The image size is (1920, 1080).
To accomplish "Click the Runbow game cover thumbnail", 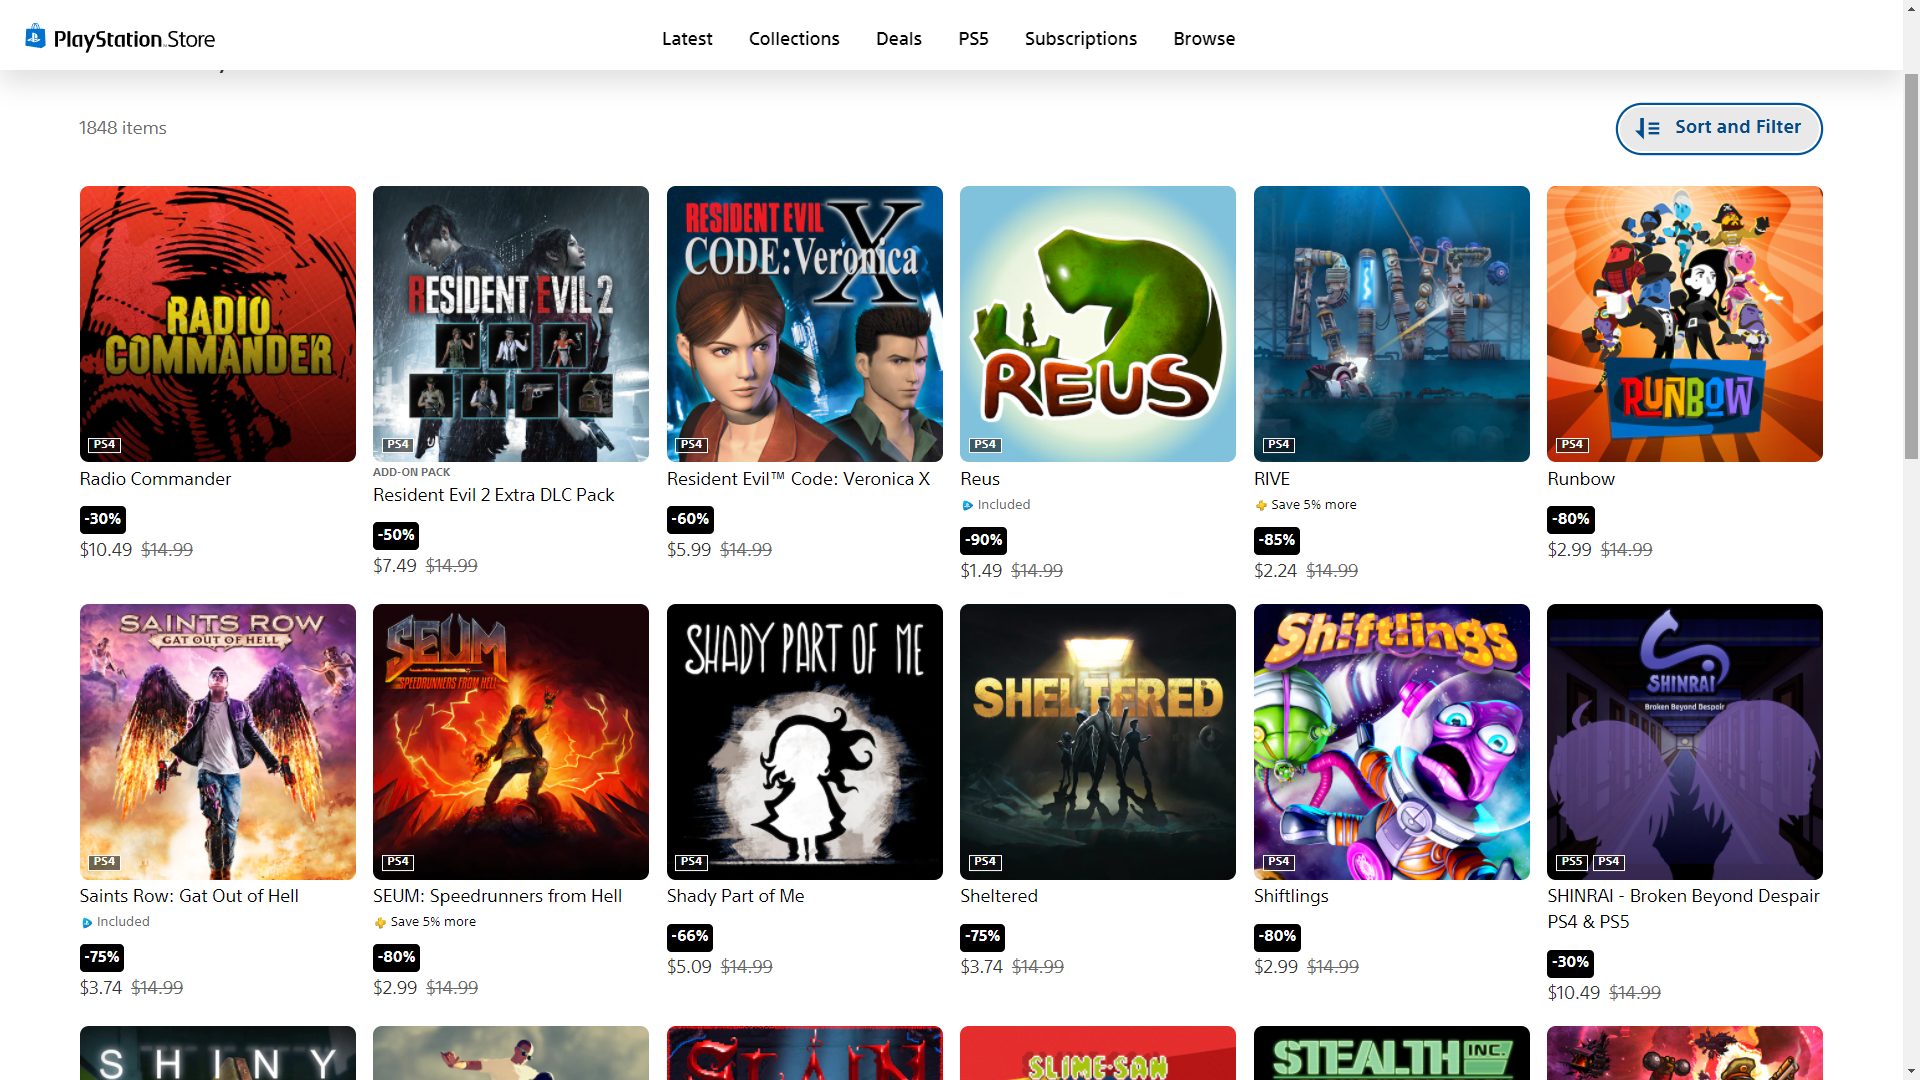I will point(1684,323).
